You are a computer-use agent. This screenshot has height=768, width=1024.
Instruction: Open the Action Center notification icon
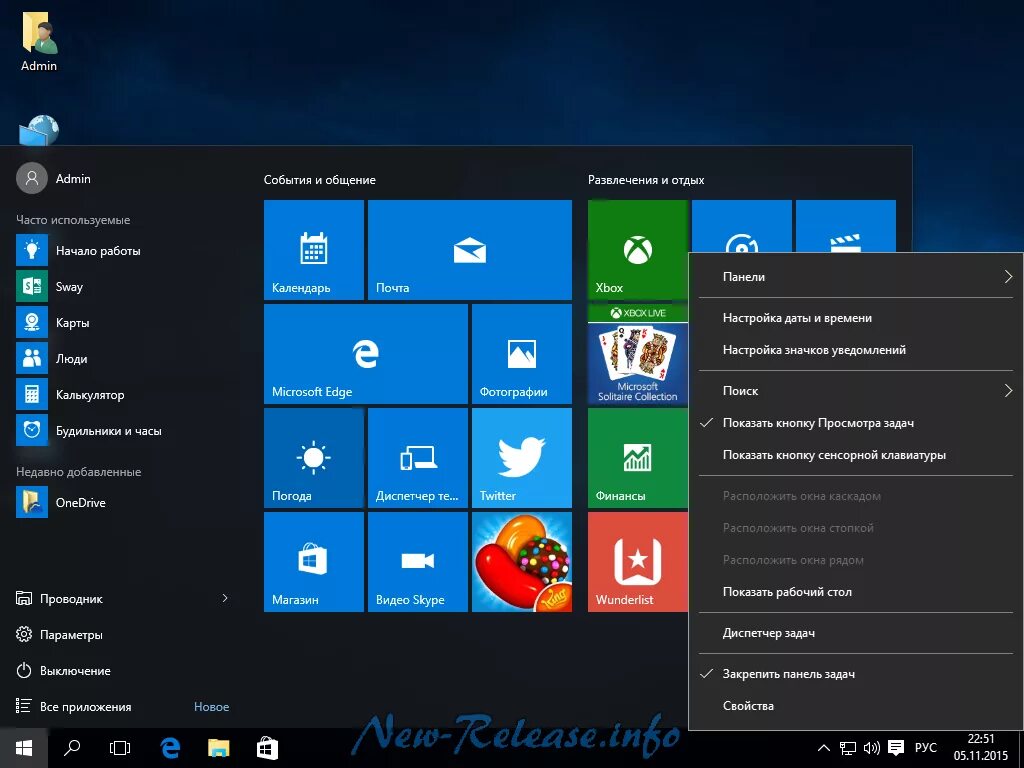tap(896, 748)
